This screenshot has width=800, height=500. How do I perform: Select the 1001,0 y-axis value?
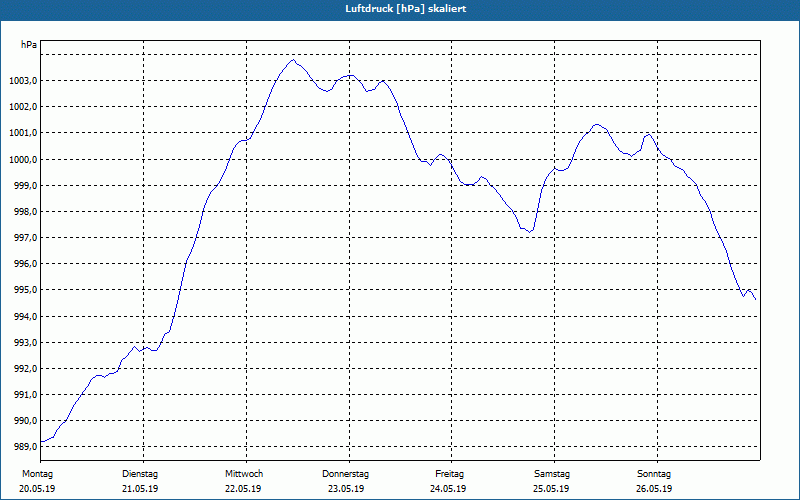(x=23, y=133)
